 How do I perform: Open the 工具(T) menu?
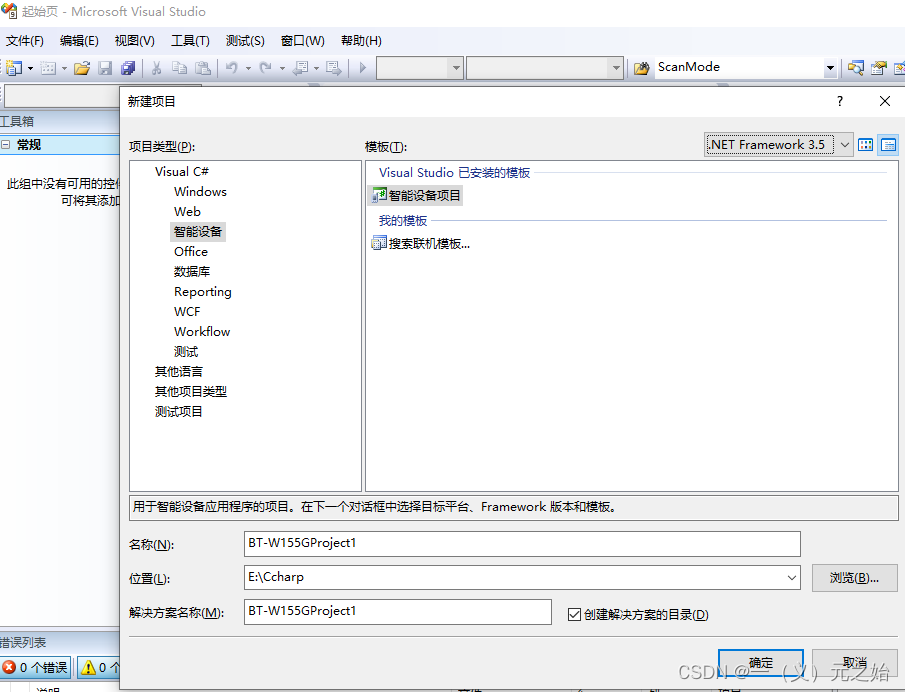point(190,41)
